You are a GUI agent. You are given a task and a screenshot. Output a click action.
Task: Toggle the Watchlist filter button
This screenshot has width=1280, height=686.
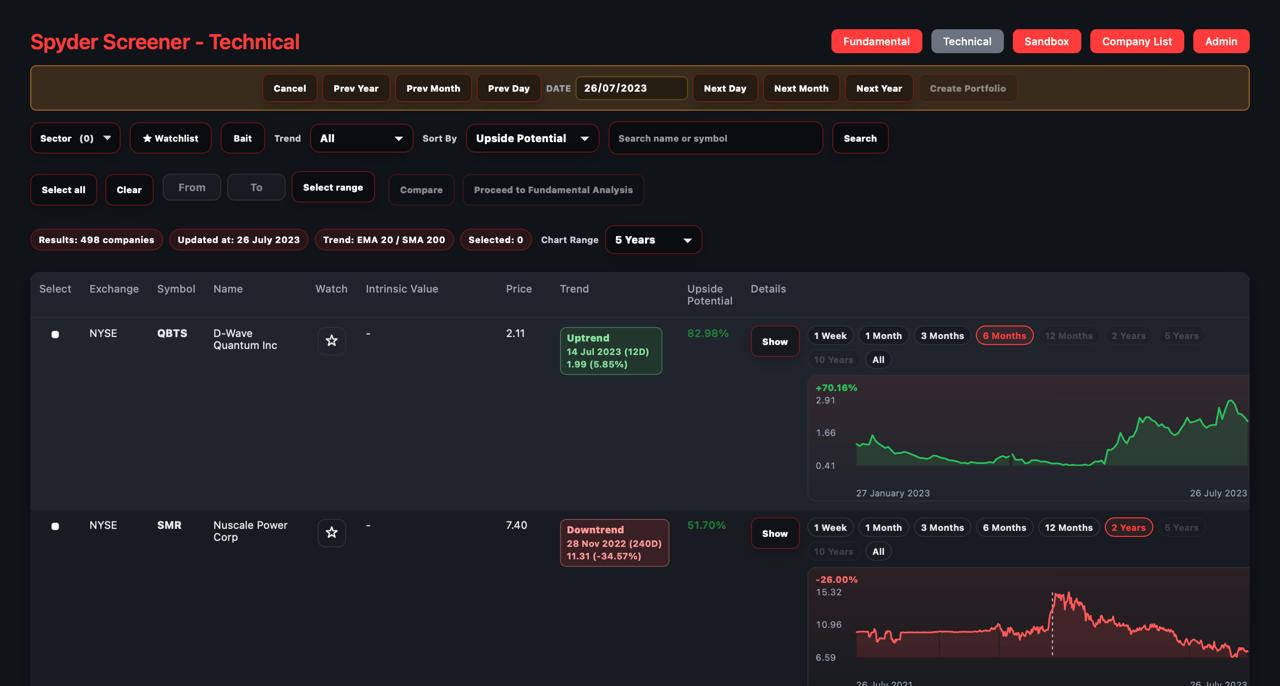click(170, 138)
